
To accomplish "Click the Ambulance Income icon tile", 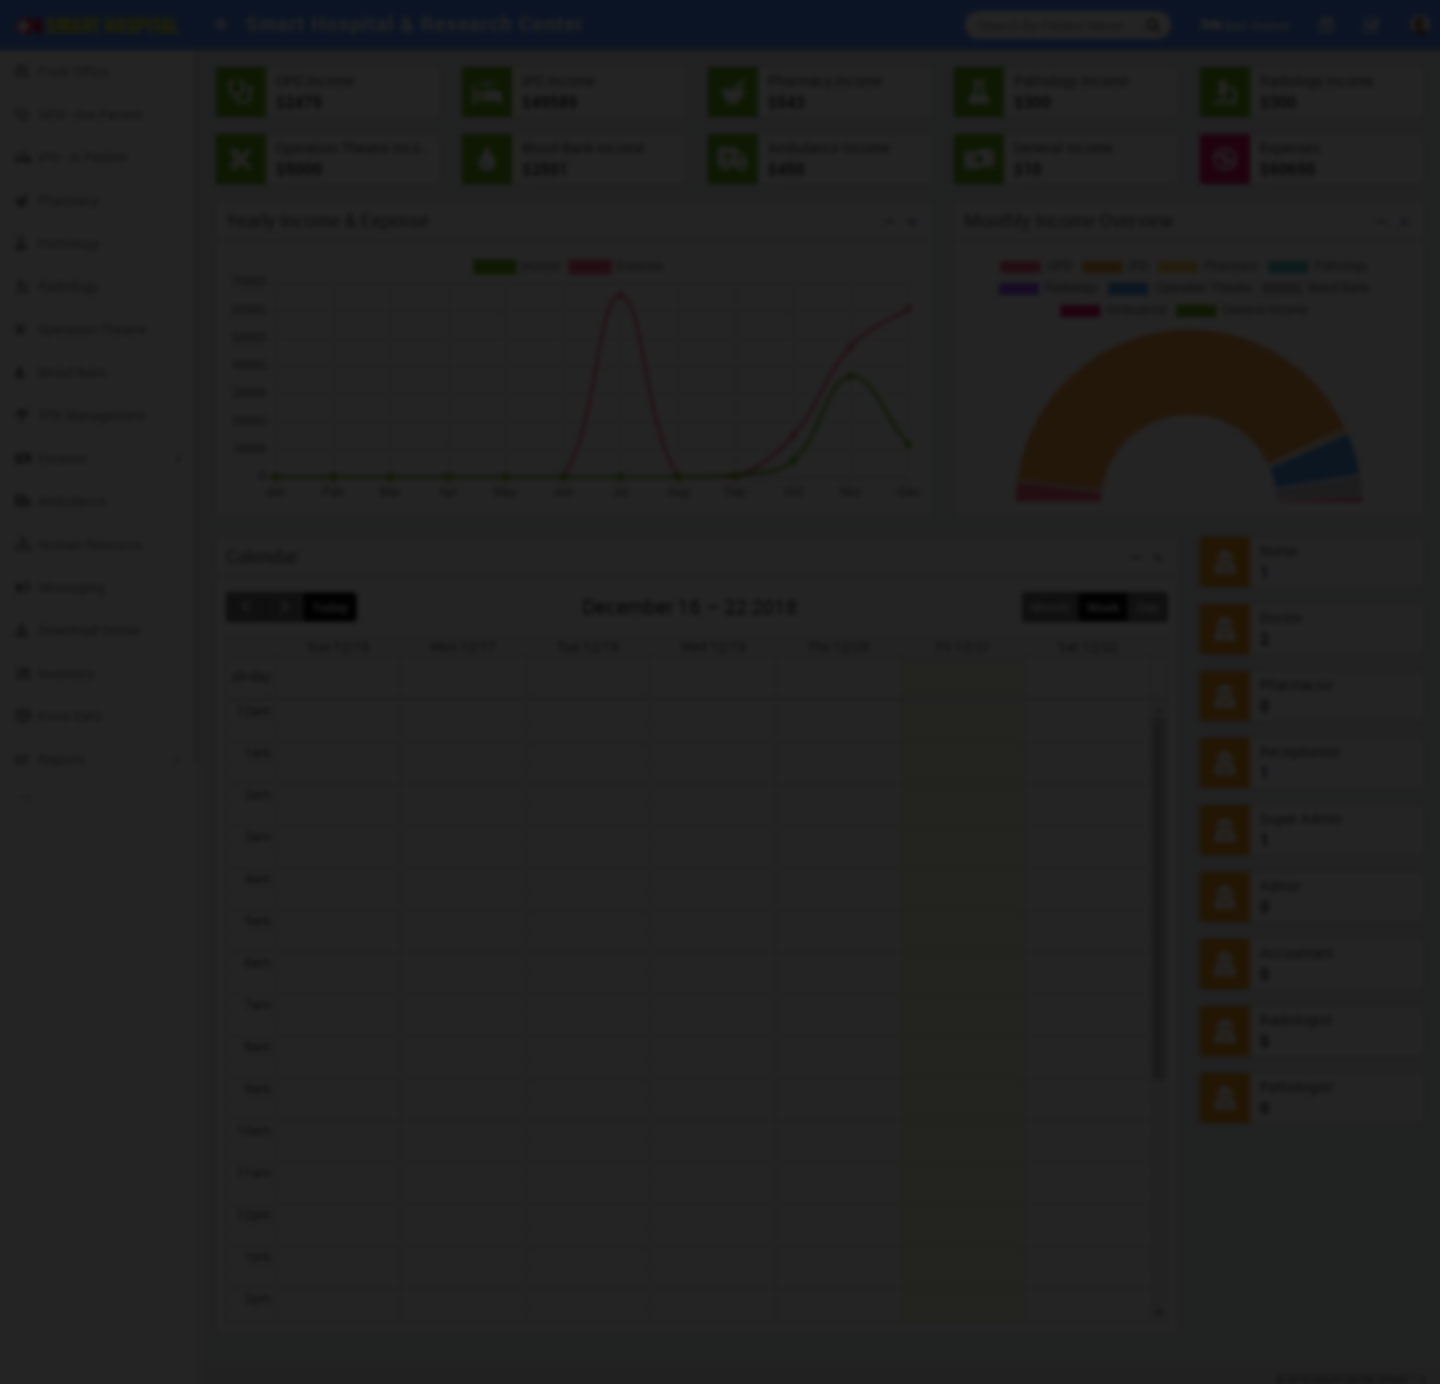I will pyautogui.click(x=733, y=159).
